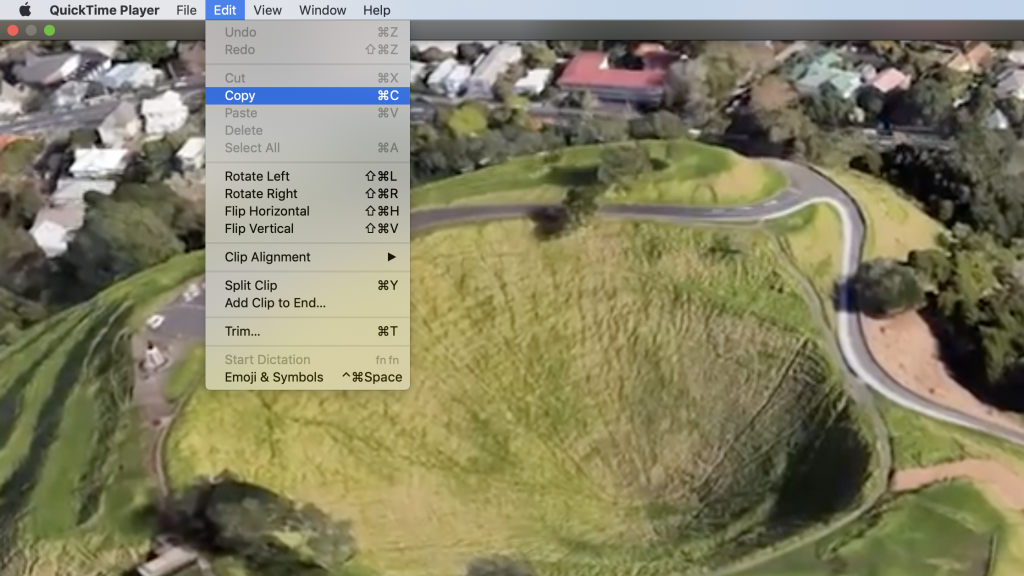The image size is (1024, 576).
Task: Close the open Edit menu
Action: (225, 10)
